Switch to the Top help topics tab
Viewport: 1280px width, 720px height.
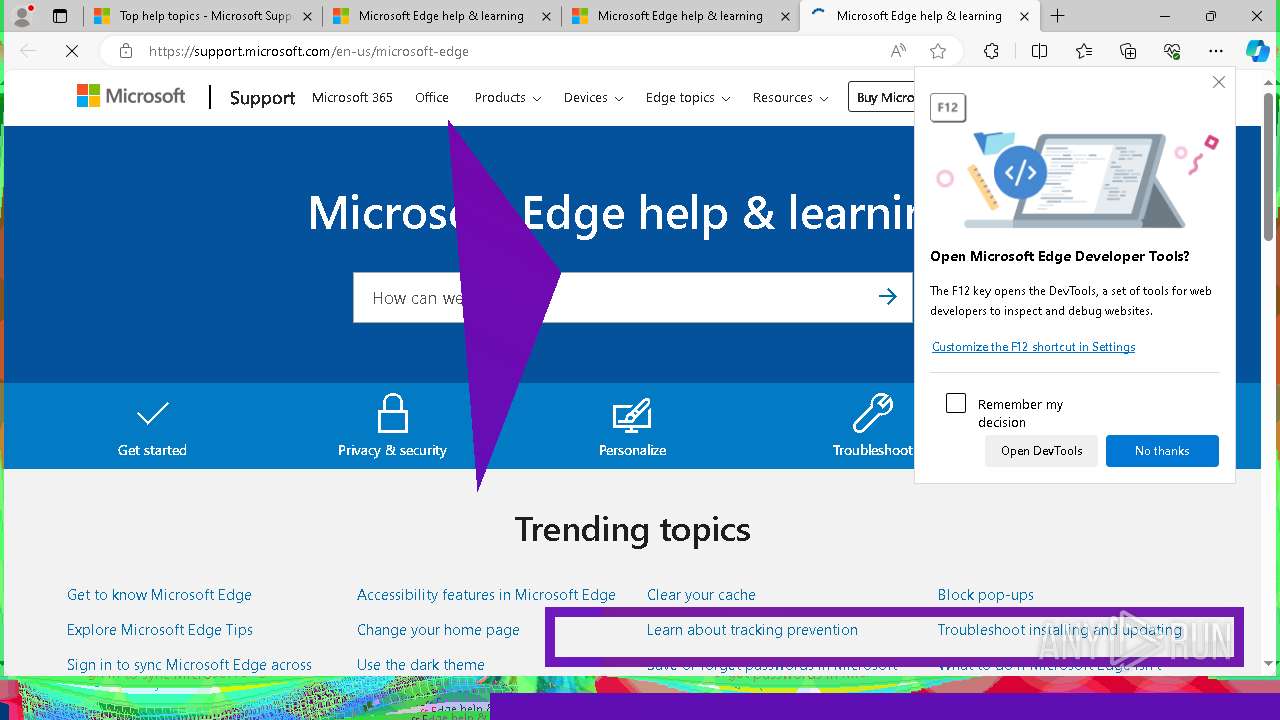(x=203, y=16)
